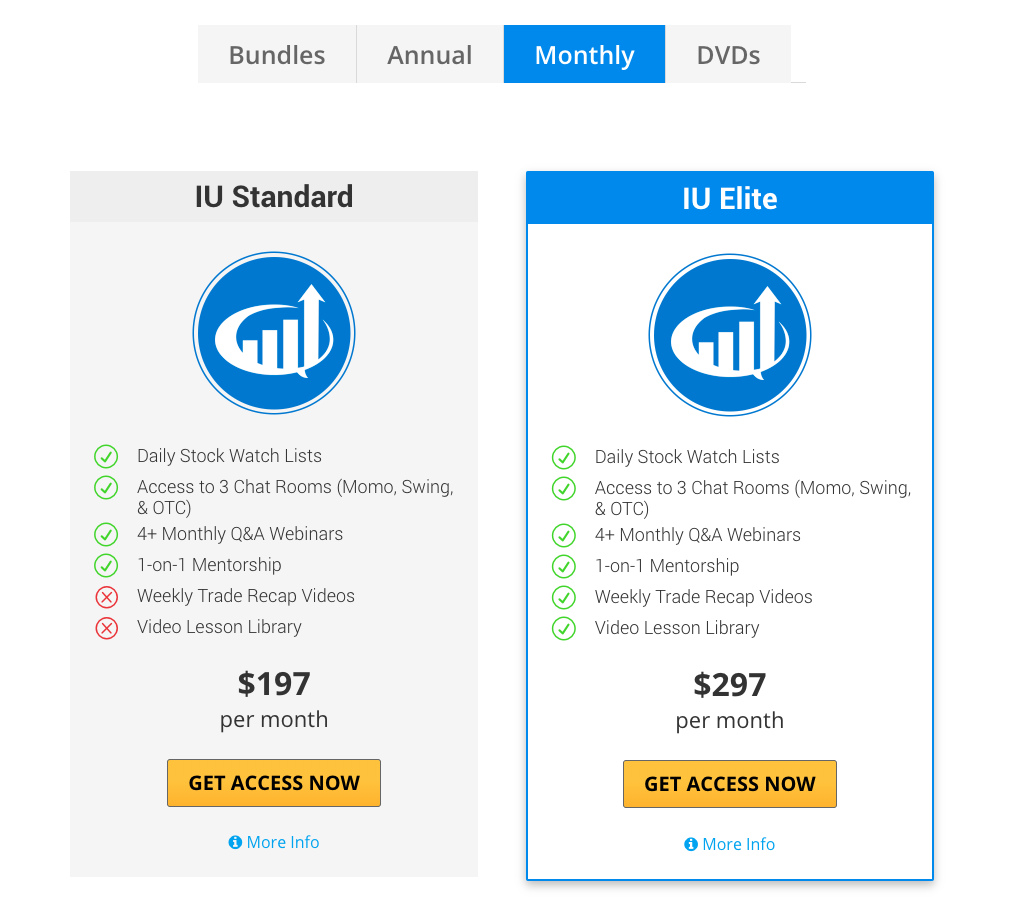Click red X beside Standard Video Lesson Library

106,628
